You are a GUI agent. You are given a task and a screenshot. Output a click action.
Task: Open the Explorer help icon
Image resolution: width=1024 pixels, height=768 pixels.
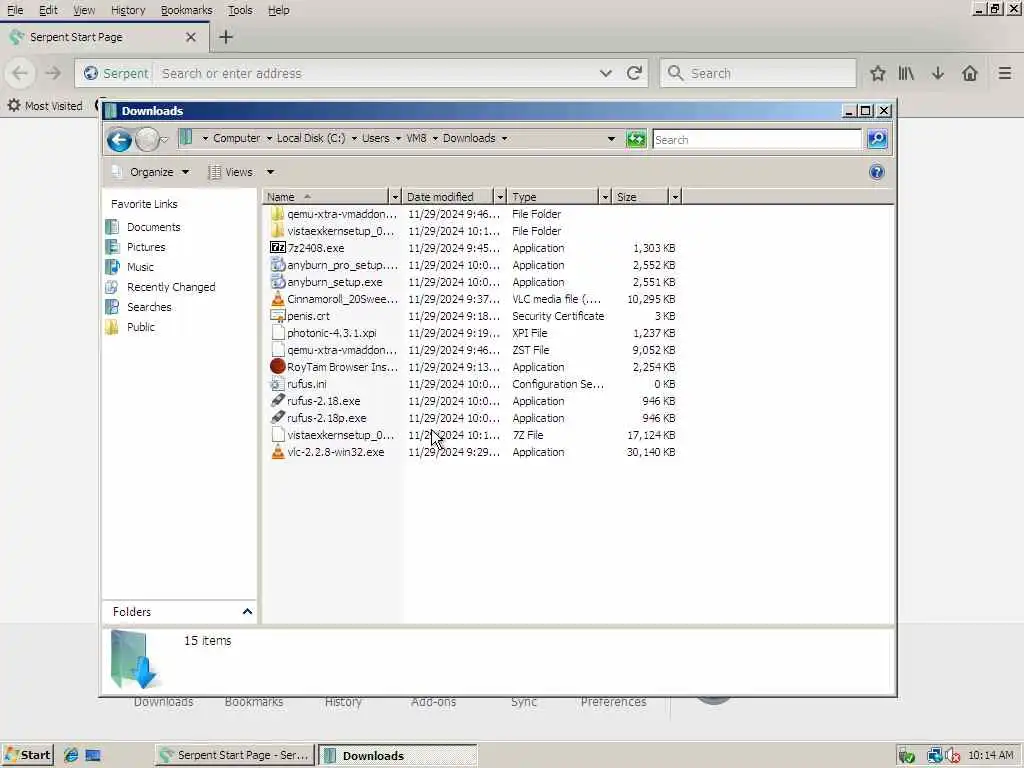[876, 172]
